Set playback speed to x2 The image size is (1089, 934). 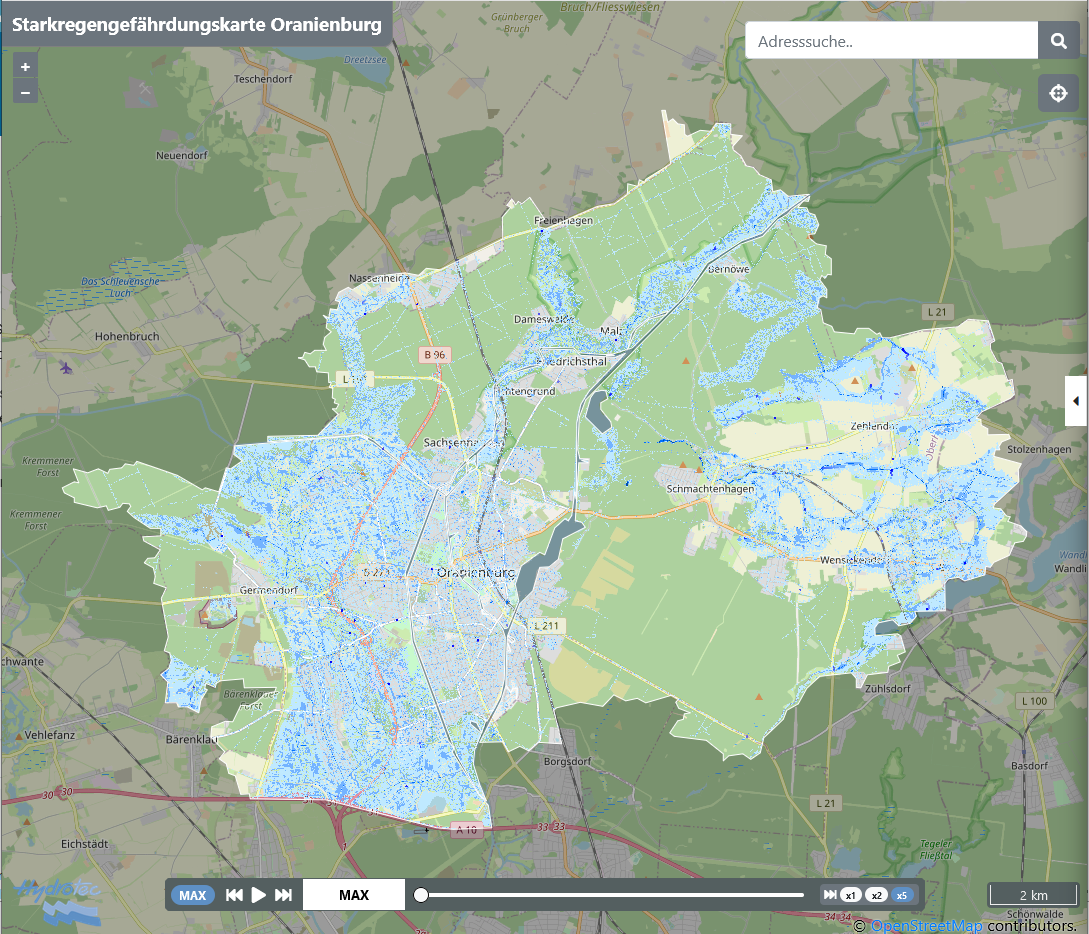876,895
